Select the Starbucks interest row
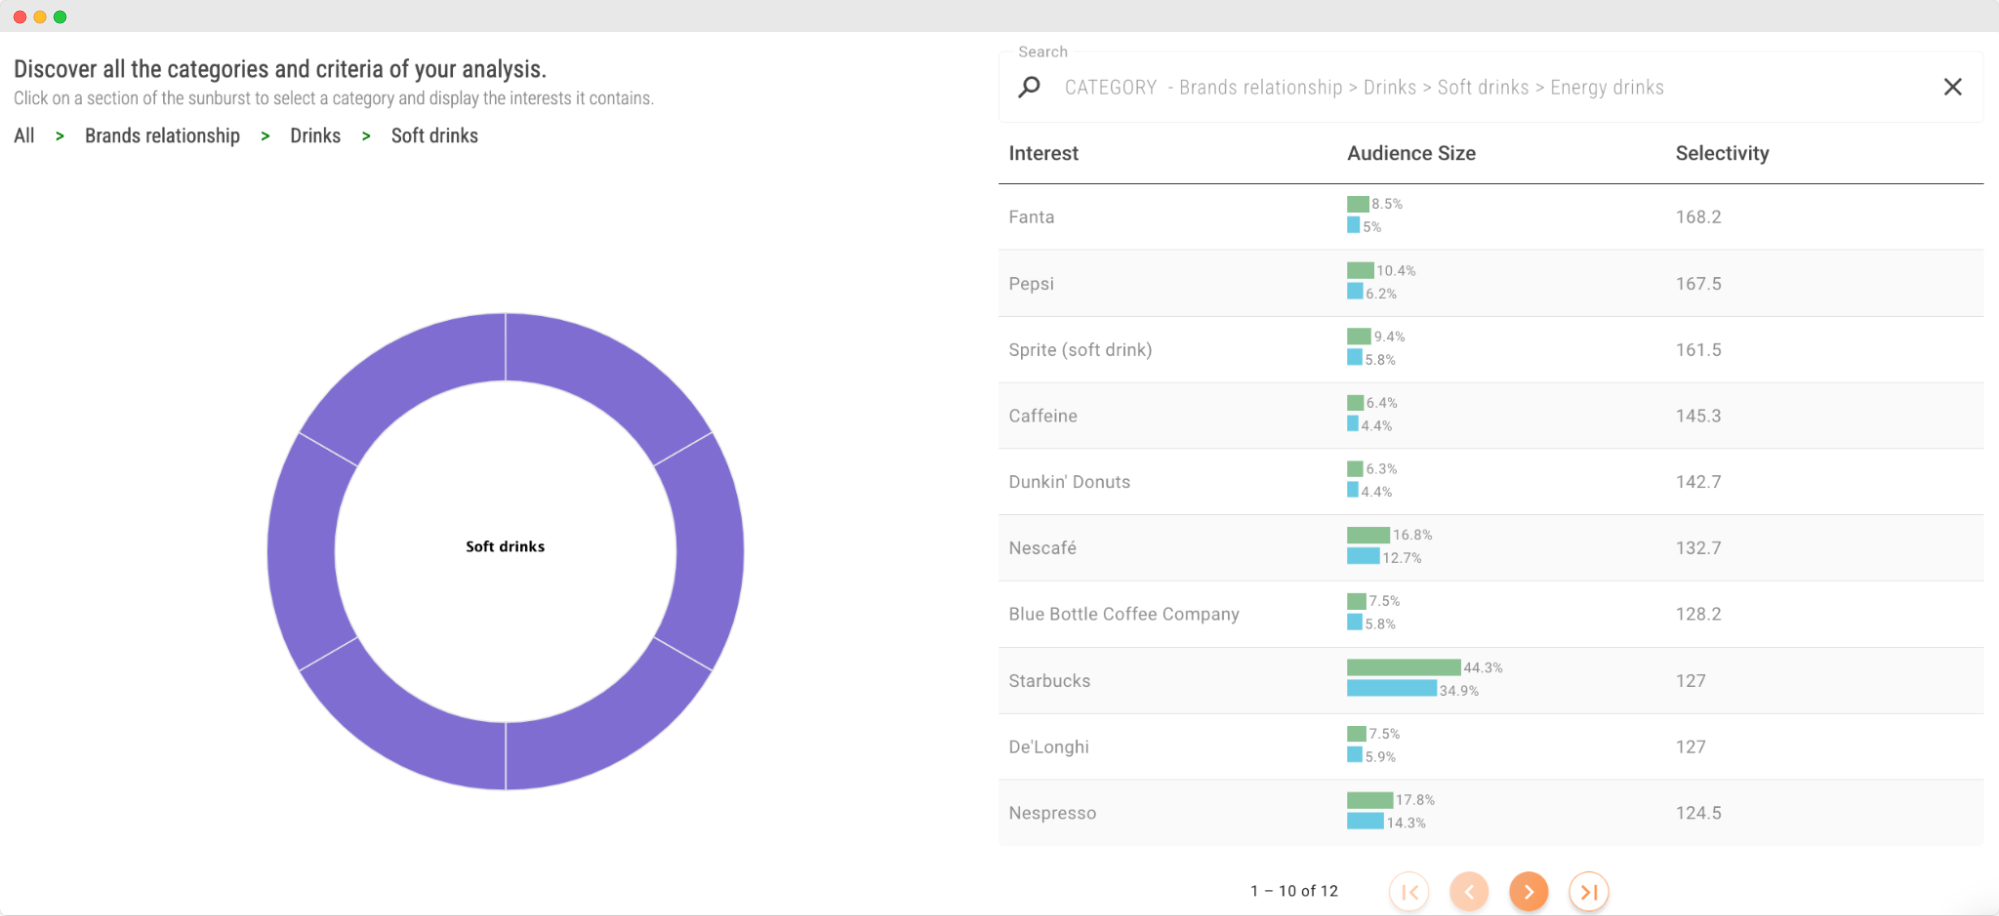 point(1490,680)
